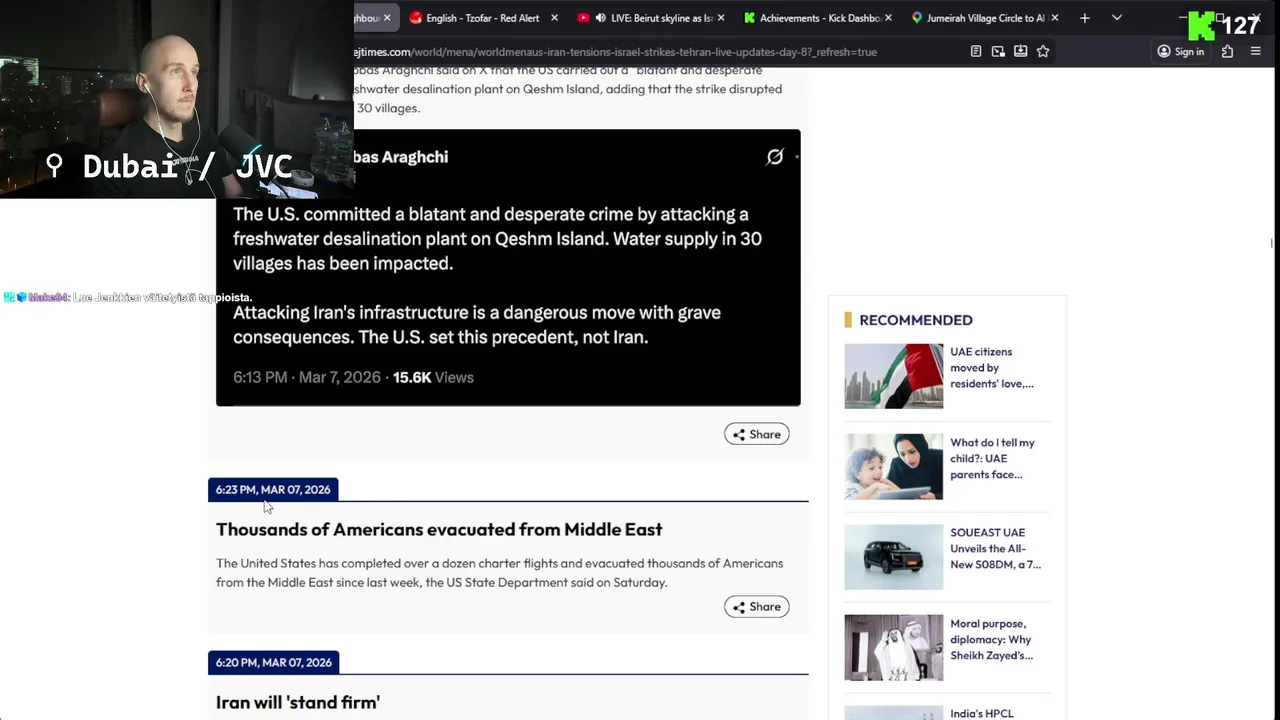Click the Abbas Araghchi tweet author name

400,157
